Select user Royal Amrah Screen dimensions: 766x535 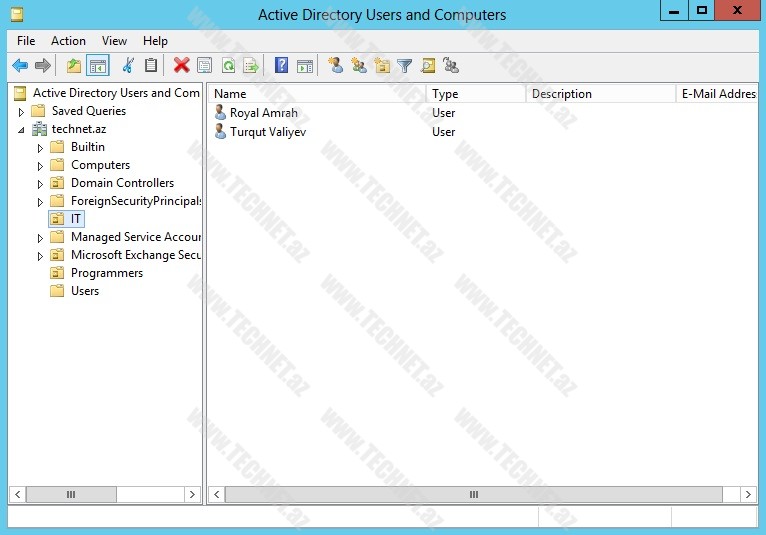(263, 113)
